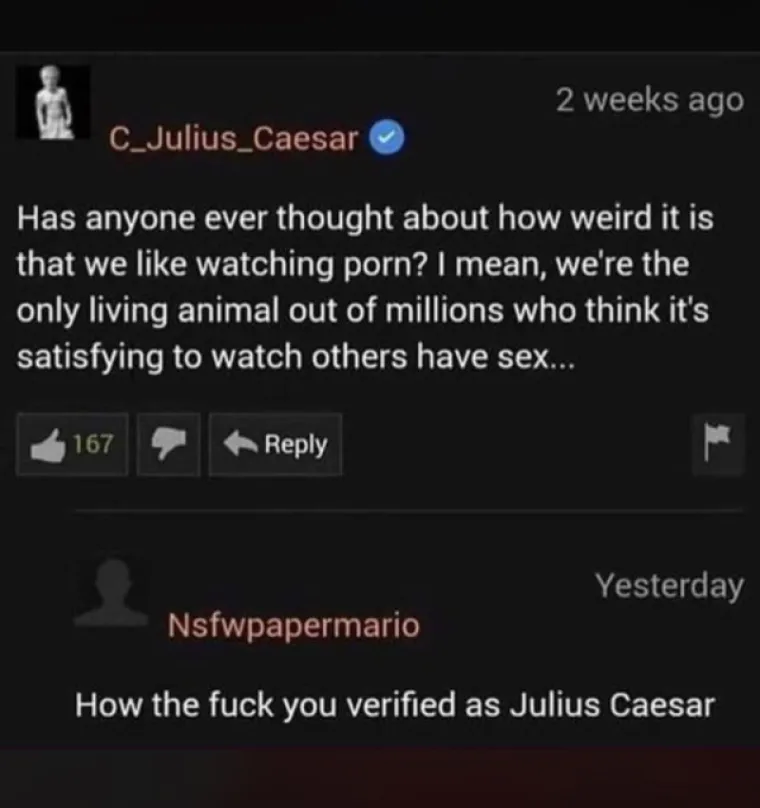This screenshot has height=808, width=760.
Task: Click the Reply button label
Action: click(296, 445)
